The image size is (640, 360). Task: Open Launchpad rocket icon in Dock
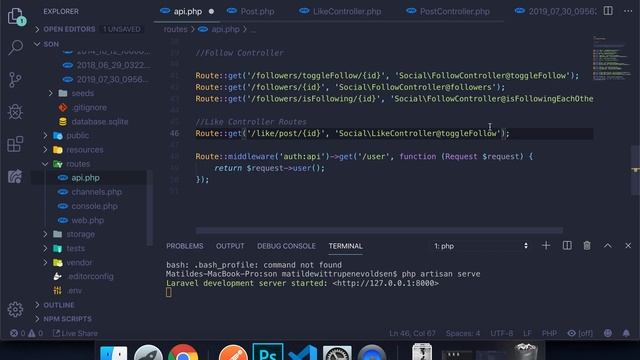coord(148,353)
